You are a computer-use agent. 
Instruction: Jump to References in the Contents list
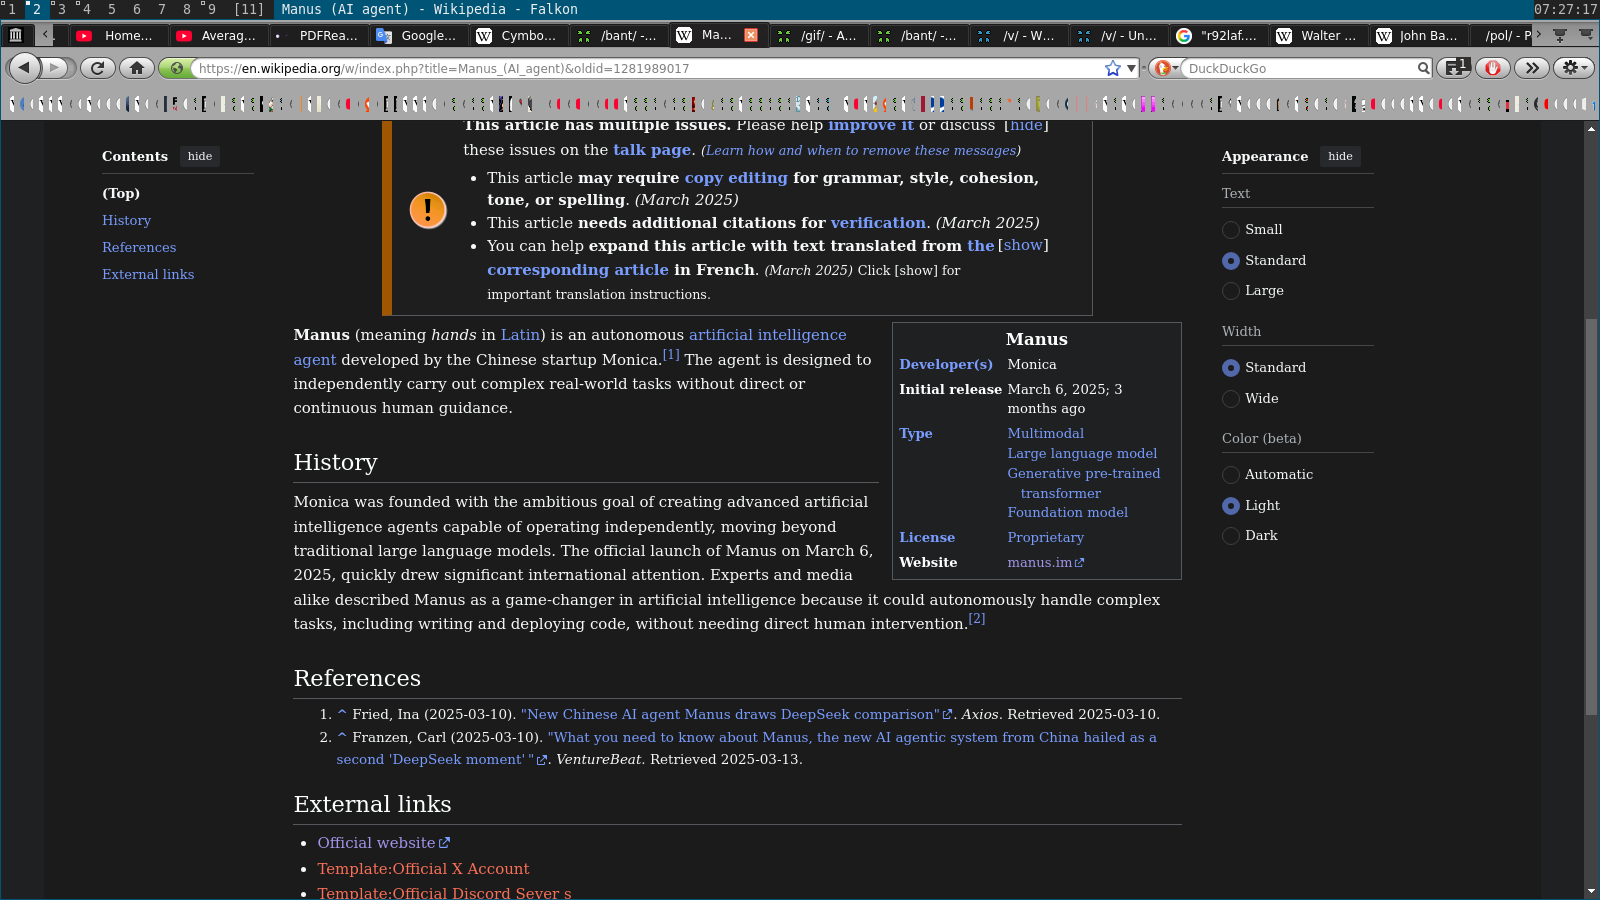pos(139,247)
